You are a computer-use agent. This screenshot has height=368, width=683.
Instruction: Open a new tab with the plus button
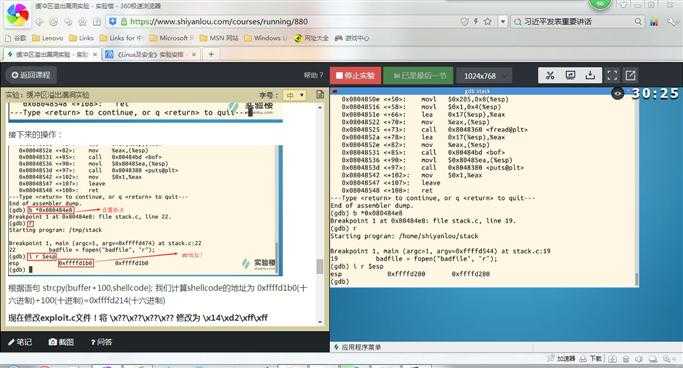[211, 54]
